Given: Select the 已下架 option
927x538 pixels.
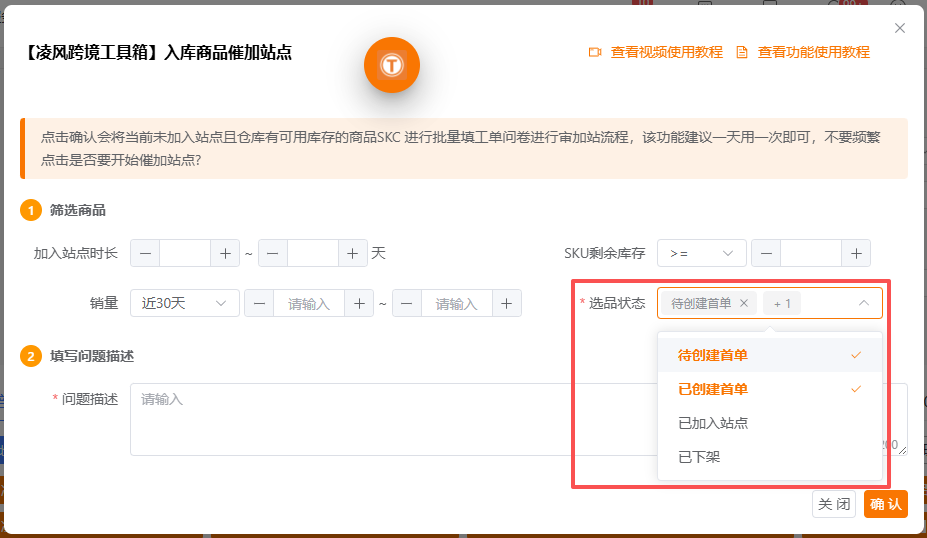Looking at the screenshot, I should [x=770, y=457].
